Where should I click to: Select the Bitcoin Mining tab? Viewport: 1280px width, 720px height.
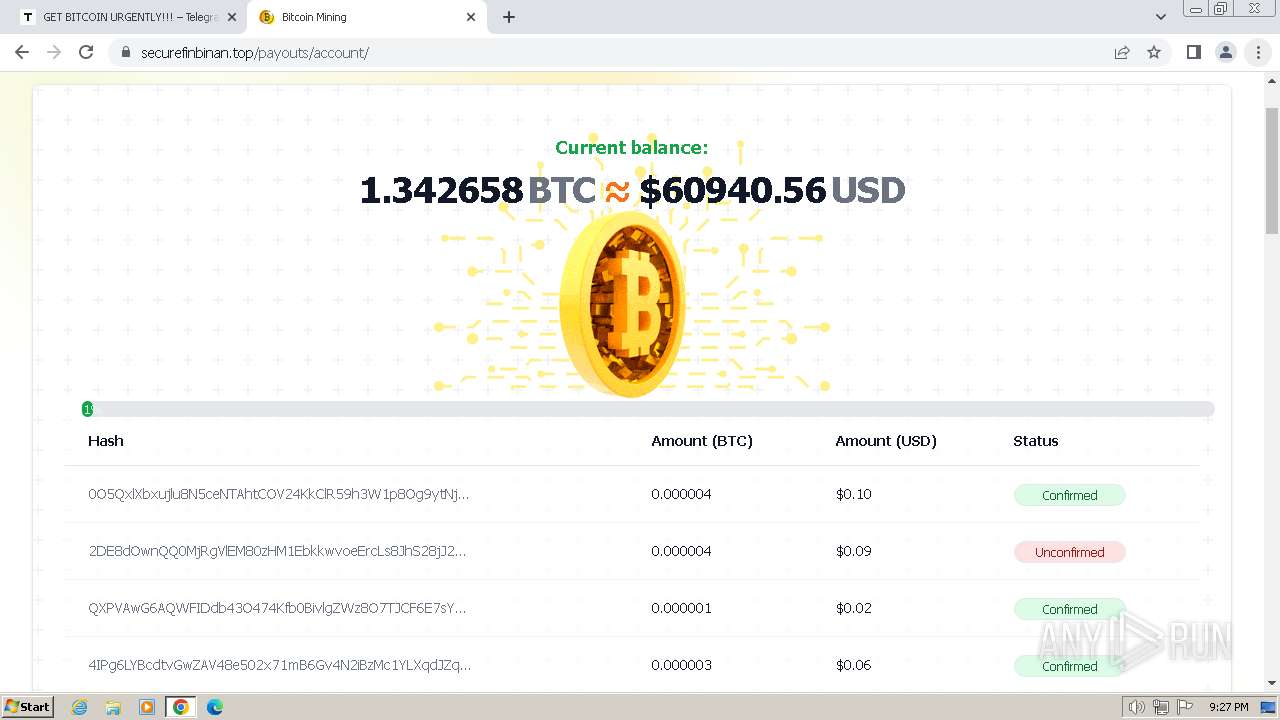pos(365,17)
